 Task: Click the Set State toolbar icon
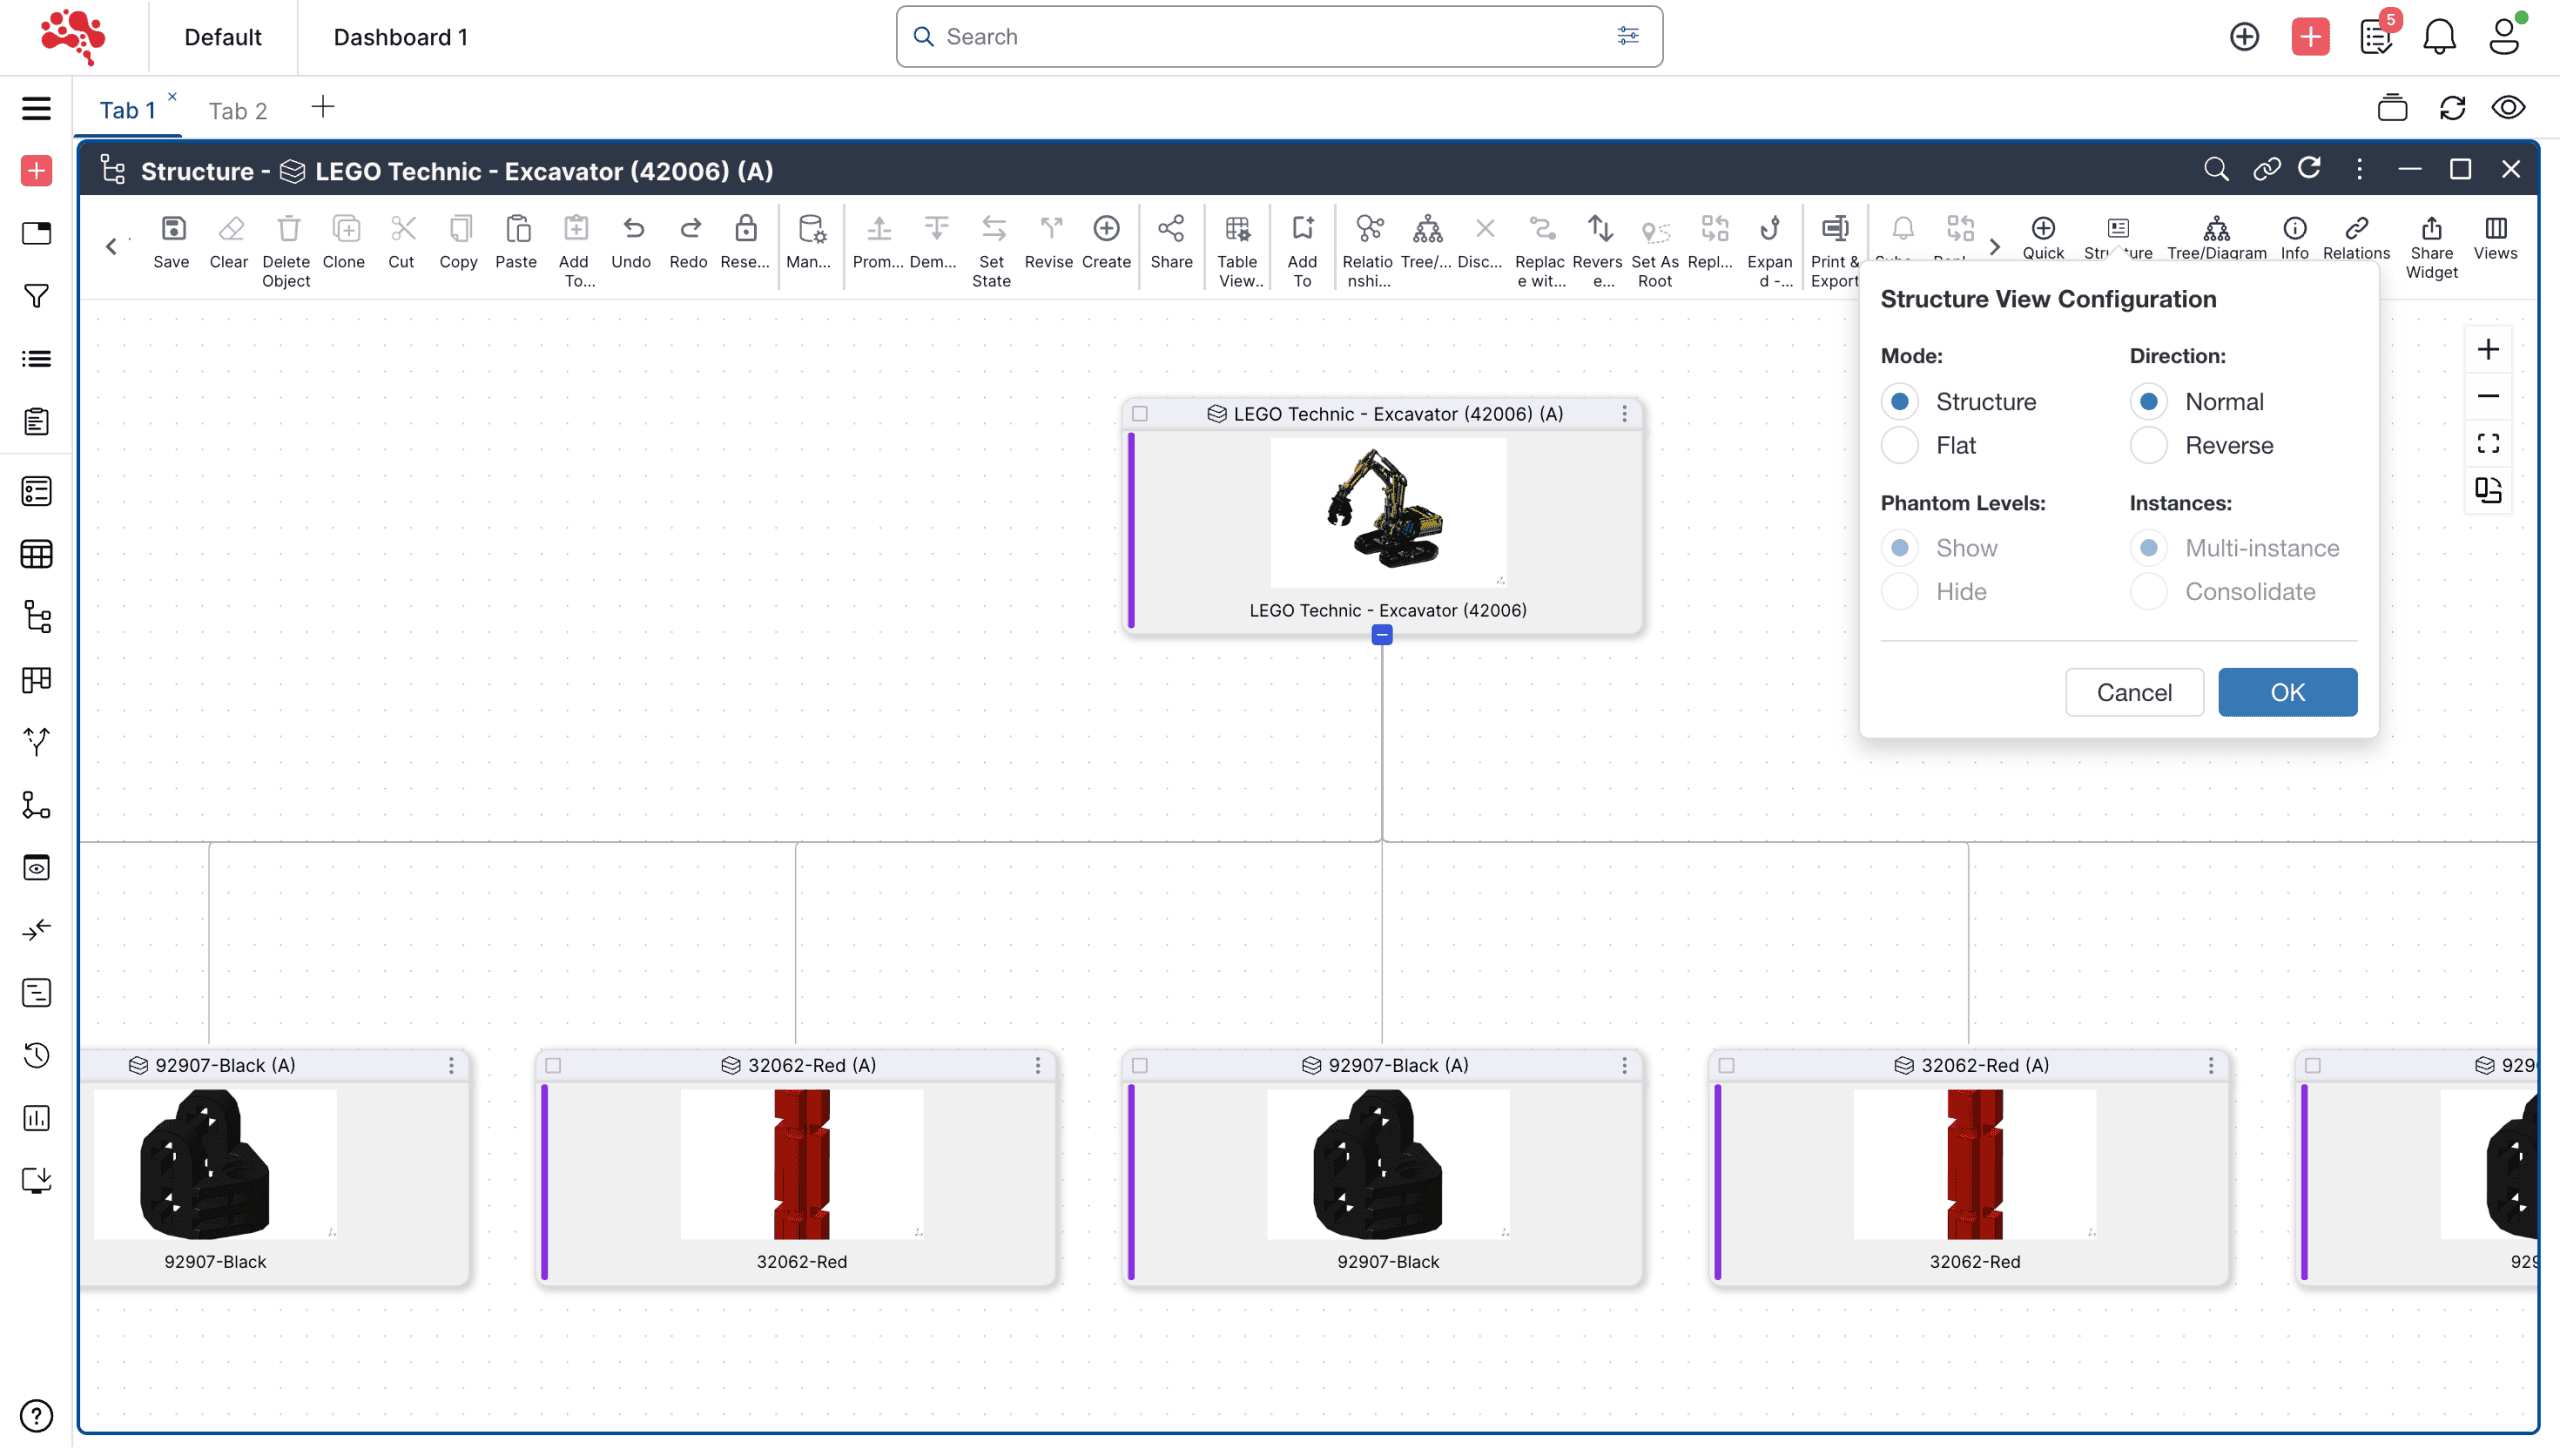(x=992, y=229)
